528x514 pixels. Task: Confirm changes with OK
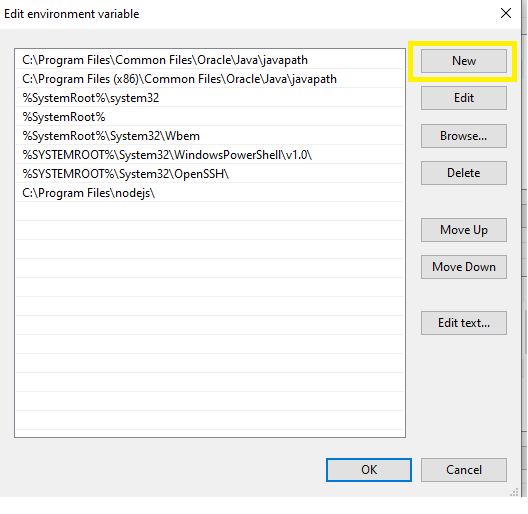pyautogui.click(x=369, y=470)
